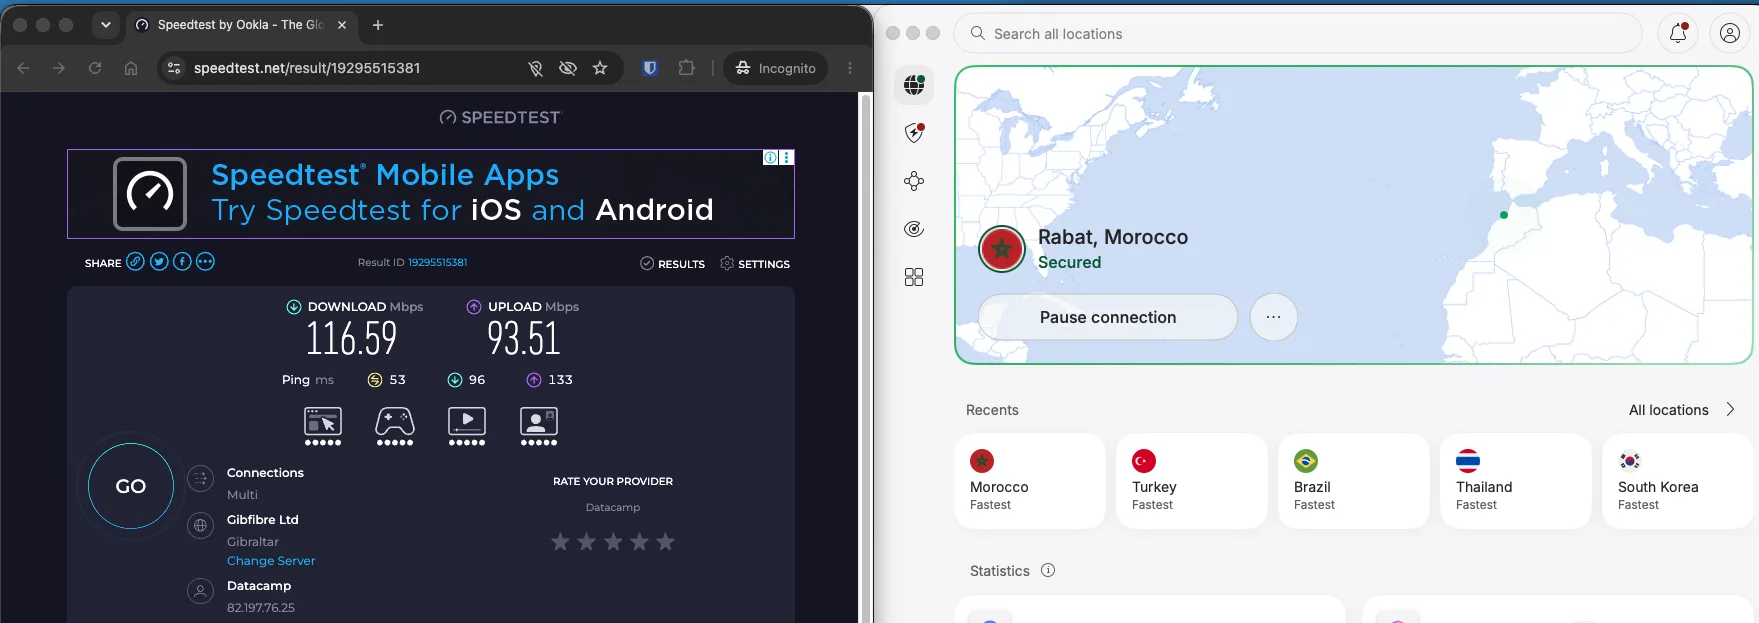Click the Gibfibre server globe icon
Viewport: 1759px width, 623px height.
201,525
